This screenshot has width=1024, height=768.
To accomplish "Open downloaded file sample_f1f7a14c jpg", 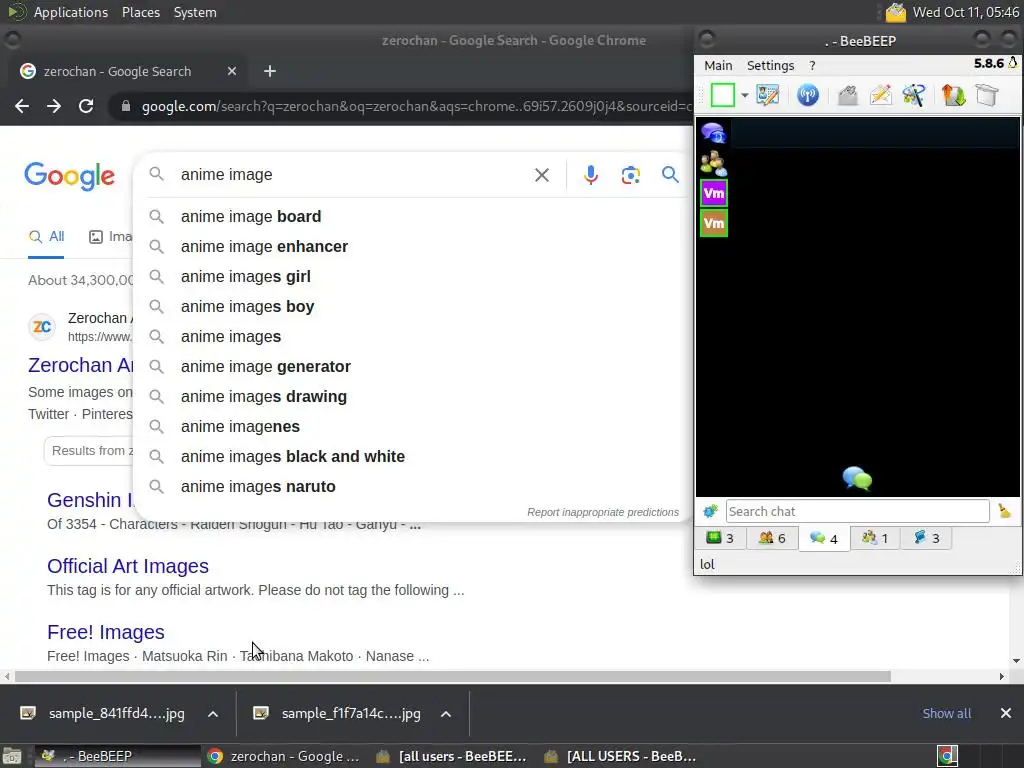I will tap(337, 714).
